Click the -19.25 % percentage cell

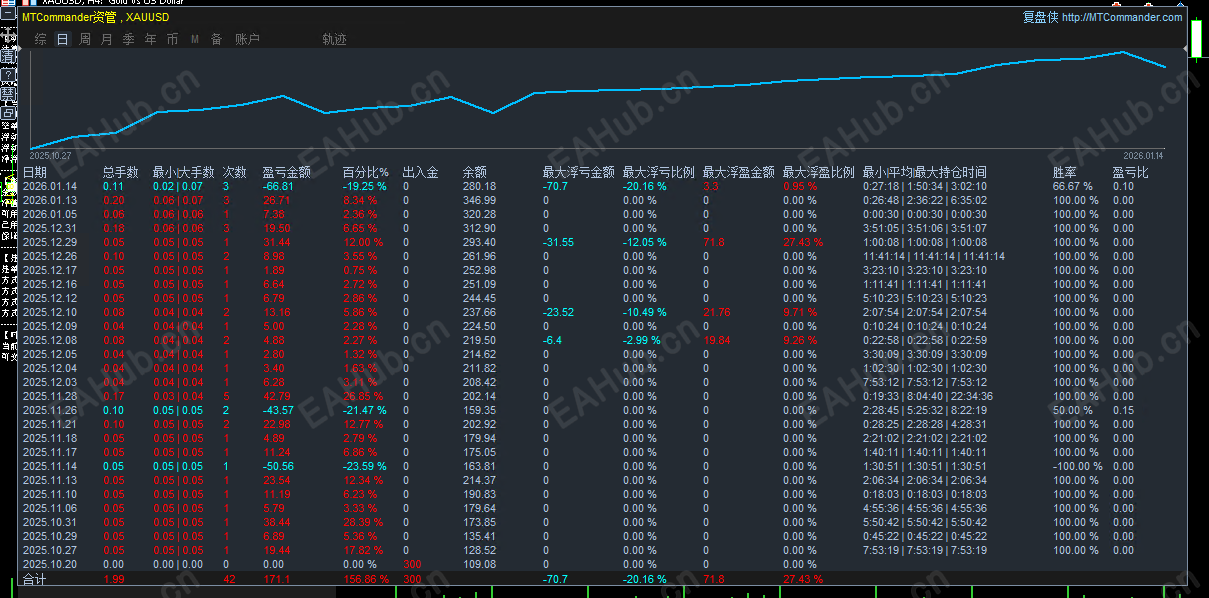(x=364, y=186)
